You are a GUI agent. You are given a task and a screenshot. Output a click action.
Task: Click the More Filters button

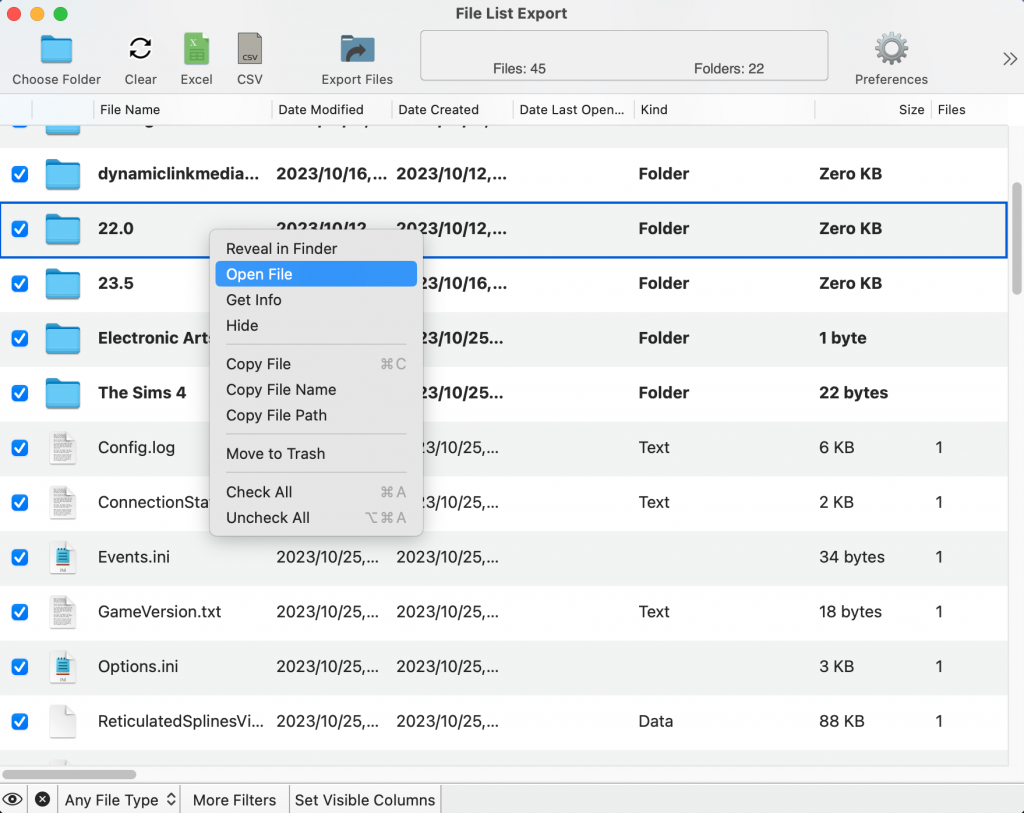(x=234, y=799)
